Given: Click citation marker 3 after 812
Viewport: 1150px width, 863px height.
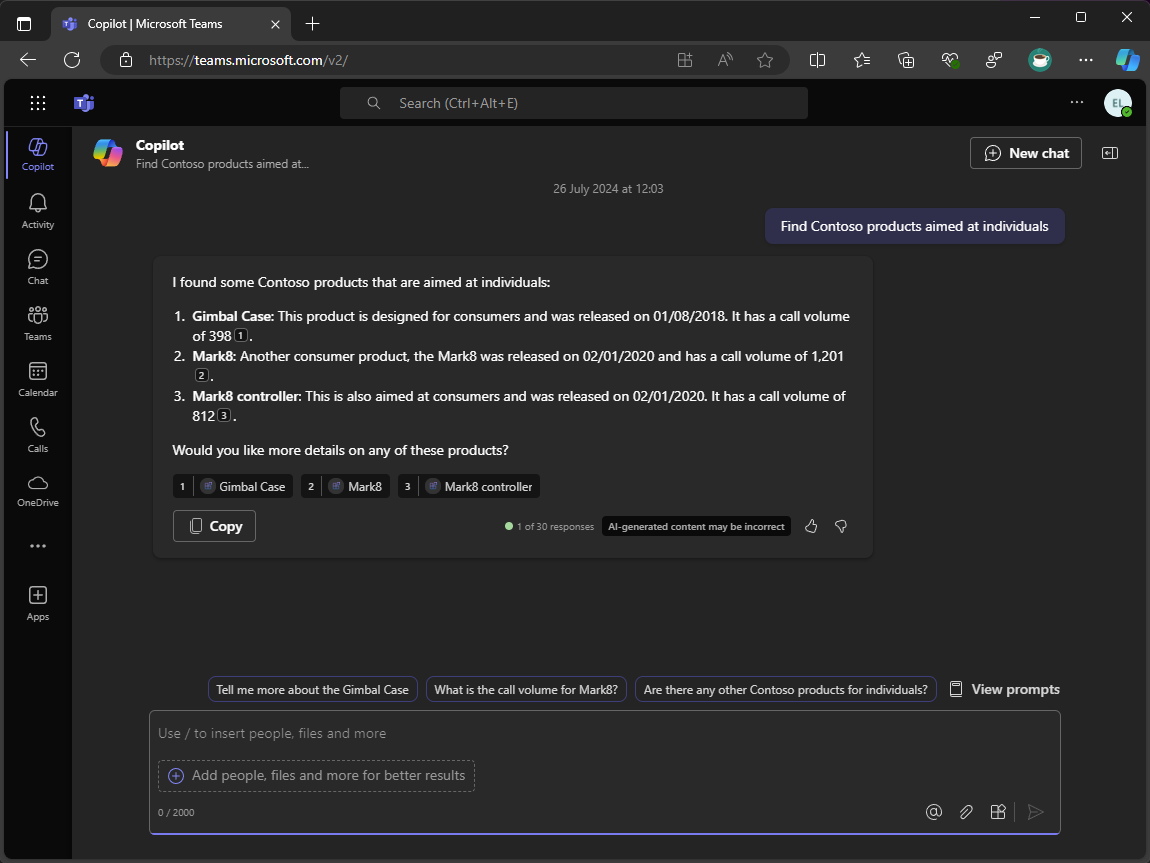Looking at the screenshot, I should tap(224, 416).
